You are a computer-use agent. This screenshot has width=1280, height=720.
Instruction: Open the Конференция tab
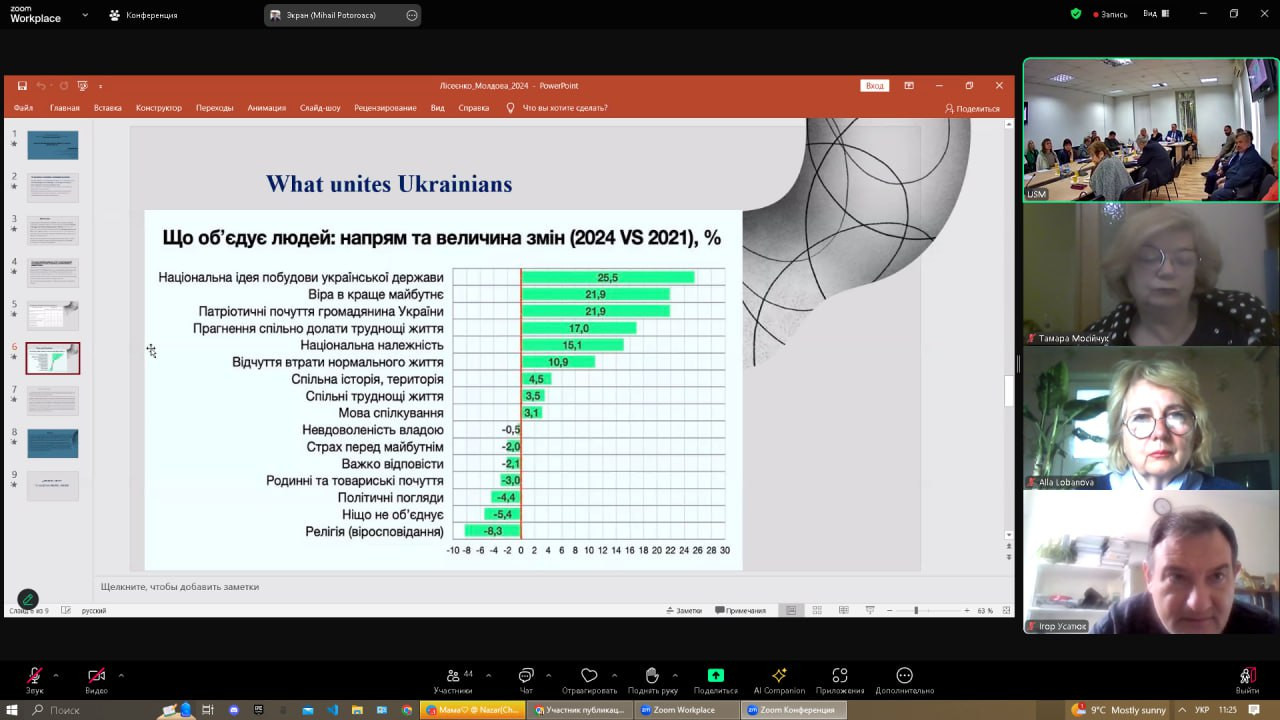(x=143, y=15)
